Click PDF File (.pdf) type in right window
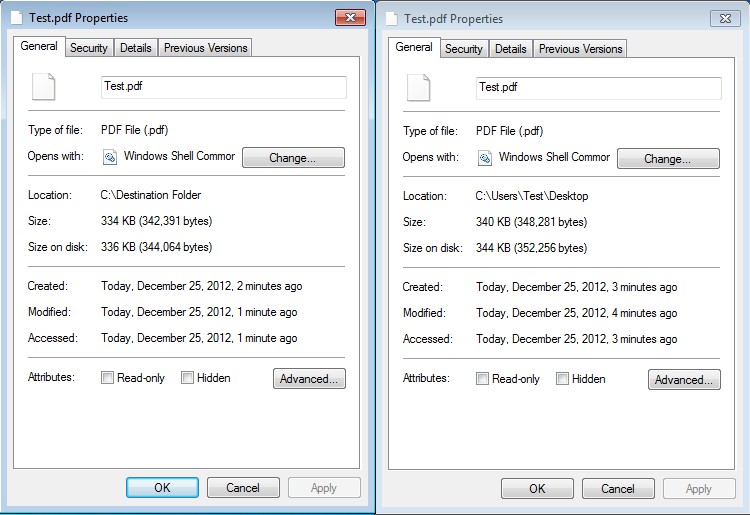The width and height of the screenshot is (750, 515). (x=509, y=131)
